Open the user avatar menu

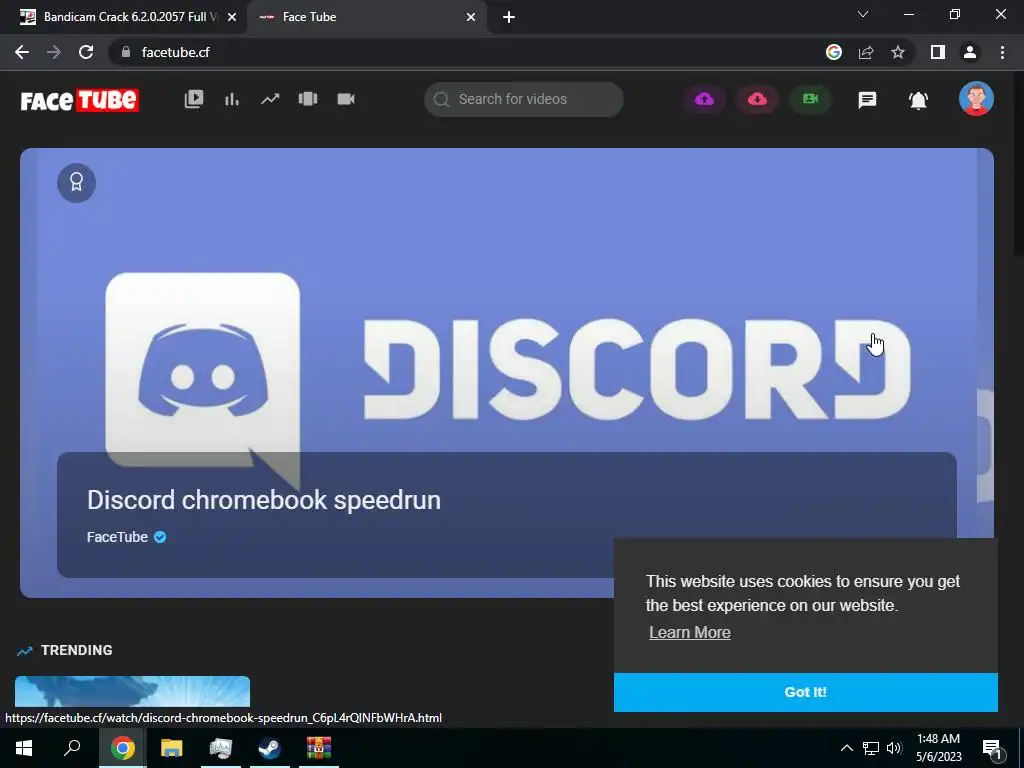tap(976, 99)
